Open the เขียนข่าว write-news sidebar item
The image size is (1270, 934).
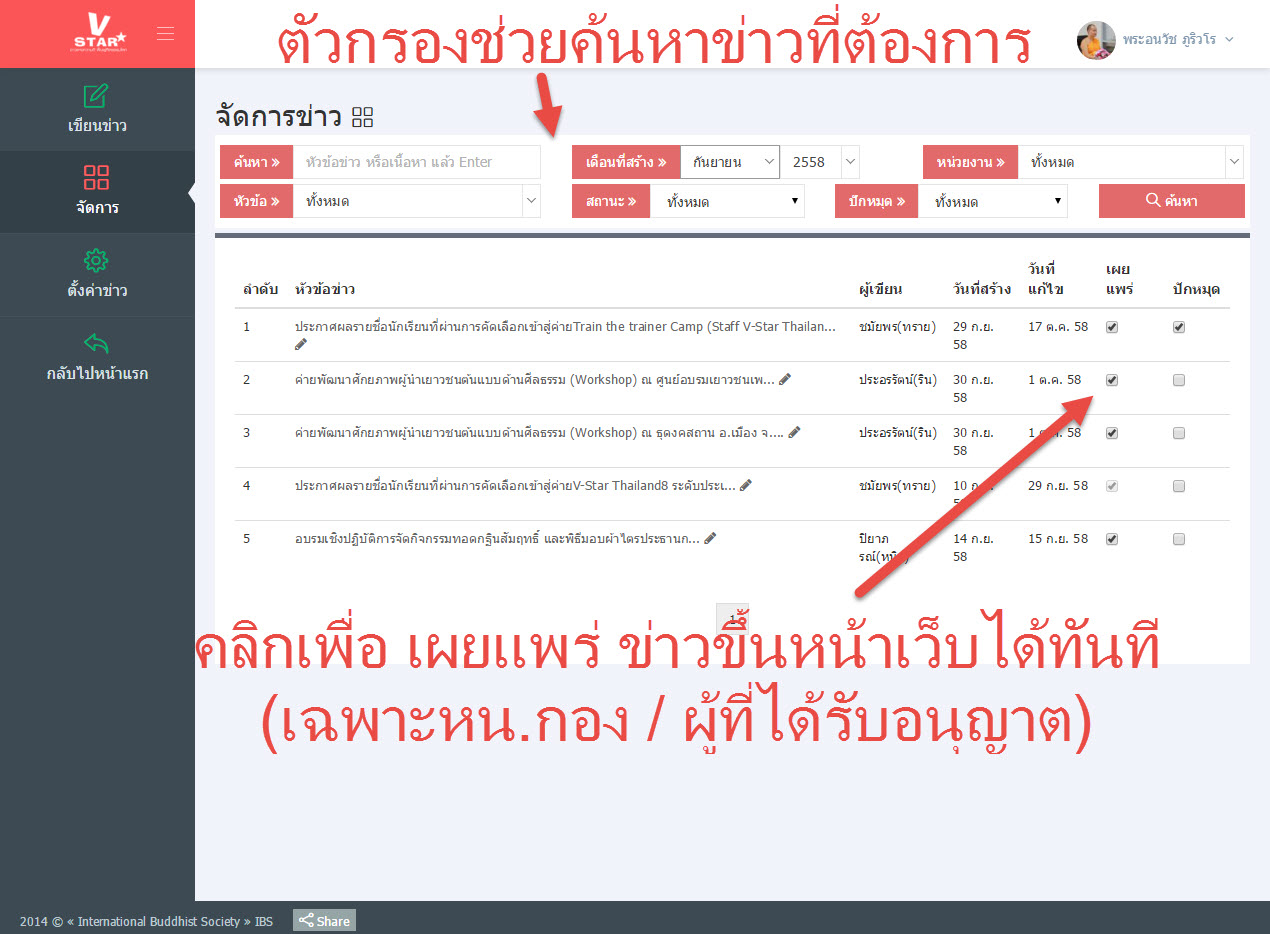(x=96, y=97)
